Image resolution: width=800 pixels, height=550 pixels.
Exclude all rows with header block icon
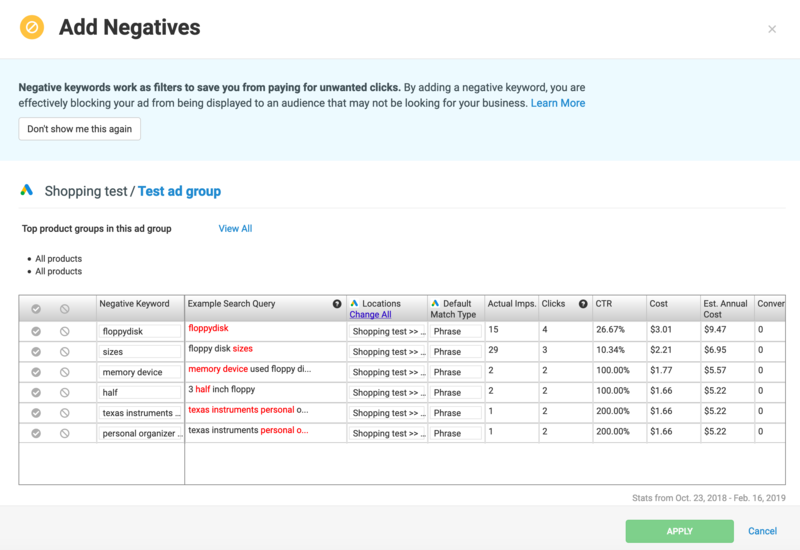(x=64, y=309)
